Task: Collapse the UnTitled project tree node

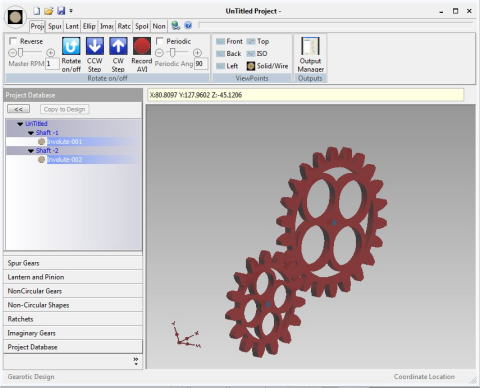Action: (20, 124)
